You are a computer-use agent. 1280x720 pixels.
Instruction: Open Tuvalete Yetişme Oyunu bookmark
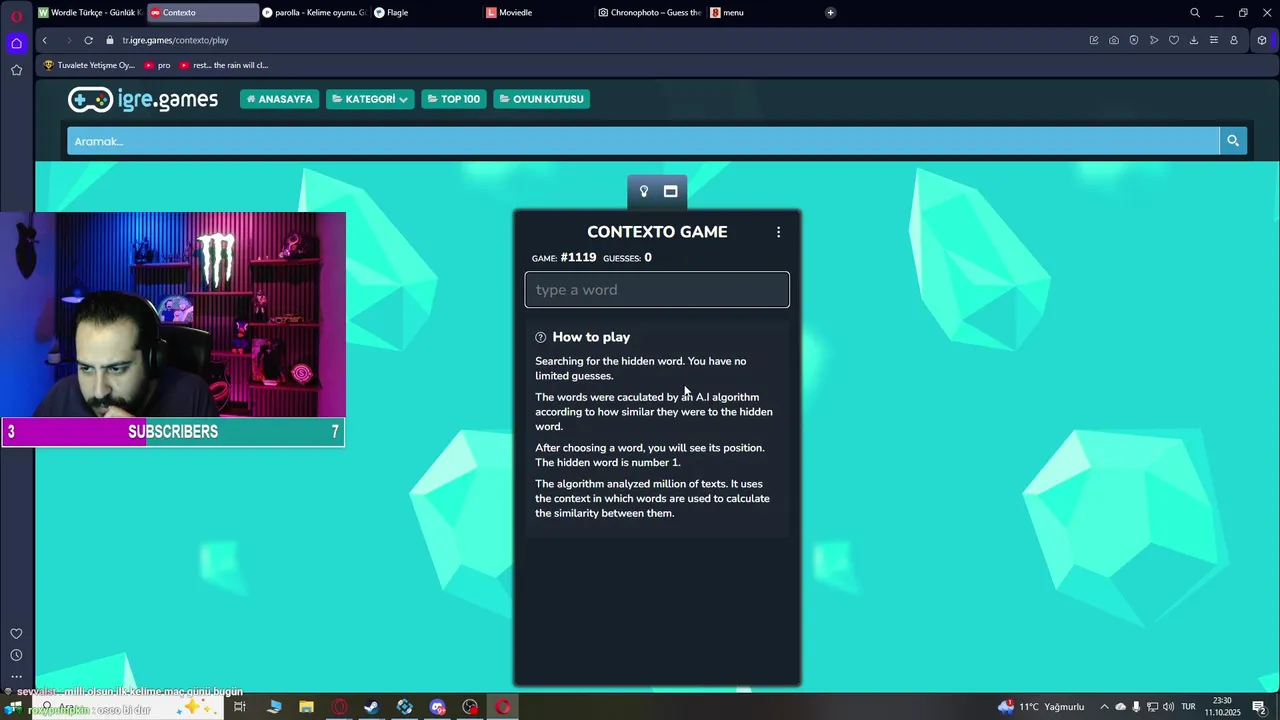[x=89, y=65]
